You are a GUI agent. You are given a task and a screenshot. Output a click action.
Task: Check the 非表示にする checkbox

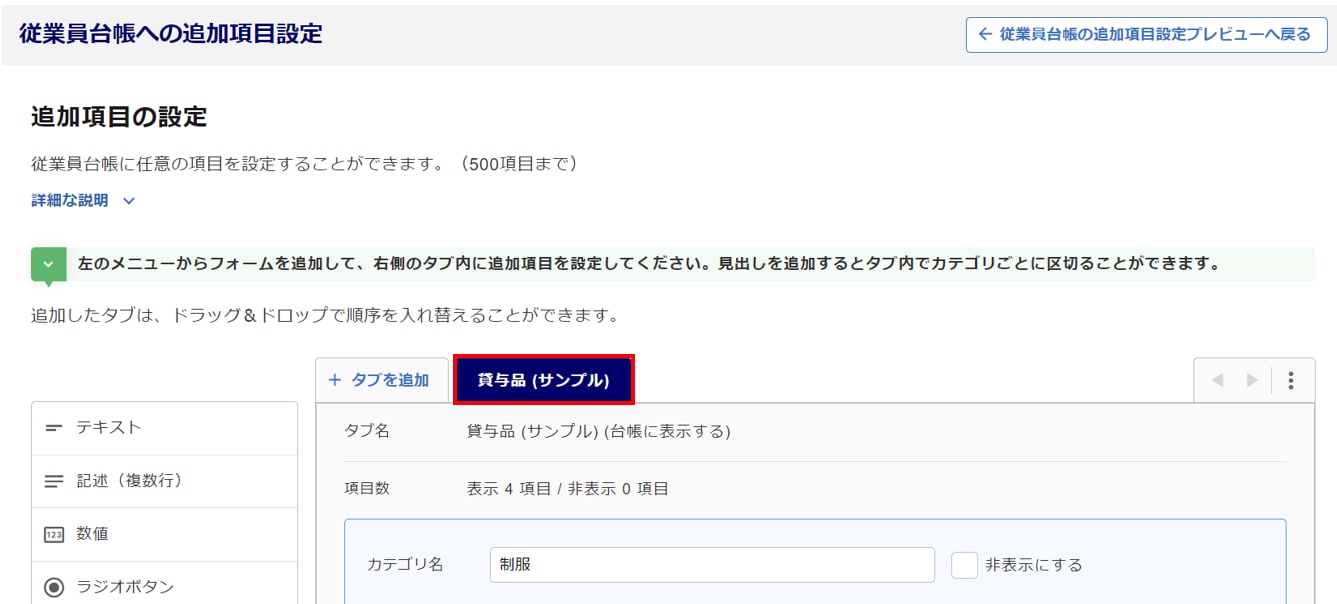pos(964,565)
